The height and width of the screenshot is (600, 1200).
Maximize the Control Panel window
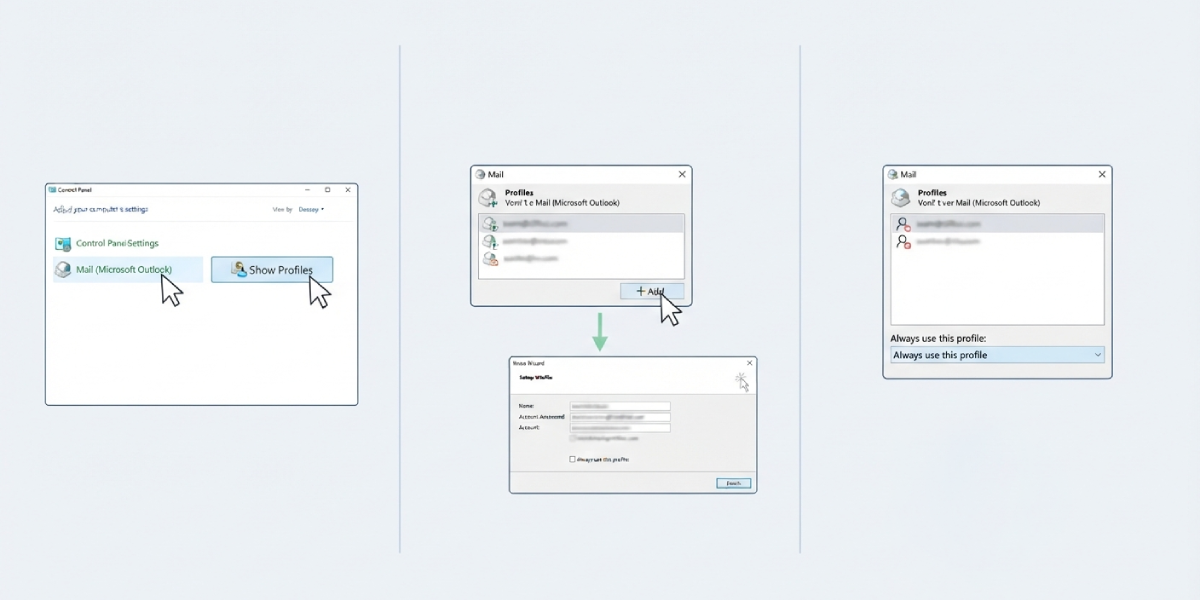pyautogui.click(x=327, y=189)
